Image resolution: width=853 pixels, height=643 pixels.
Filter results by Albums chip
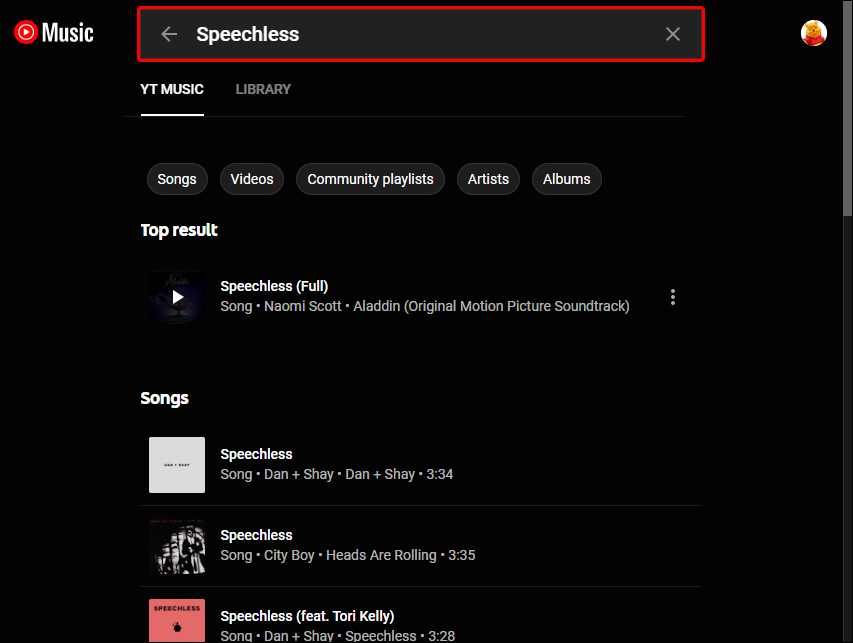tap(566, 179)
